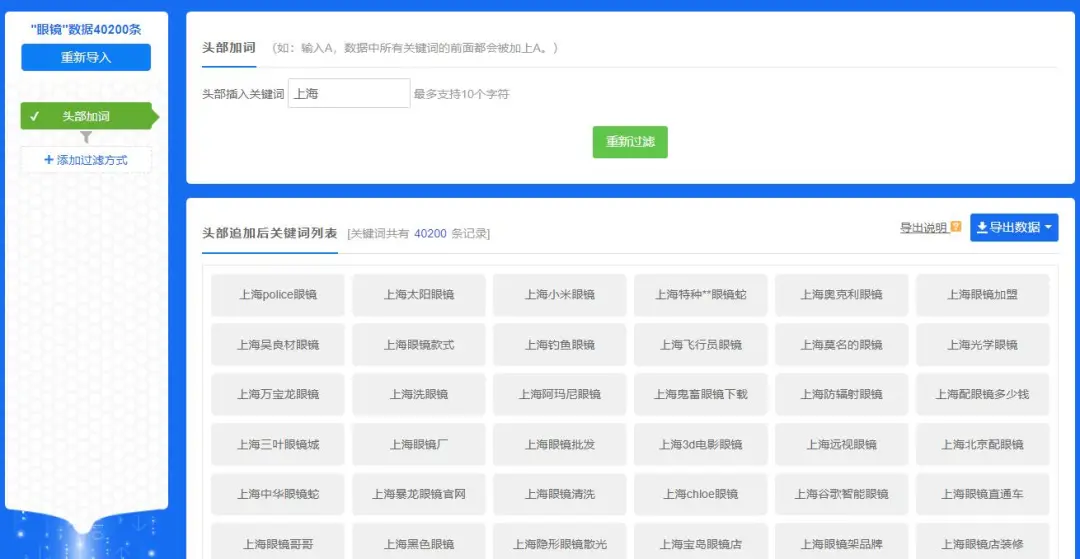Click keyword 上海眼镜架品牌
Viewport: 1080px width, 559px height.
pos(842,542)
